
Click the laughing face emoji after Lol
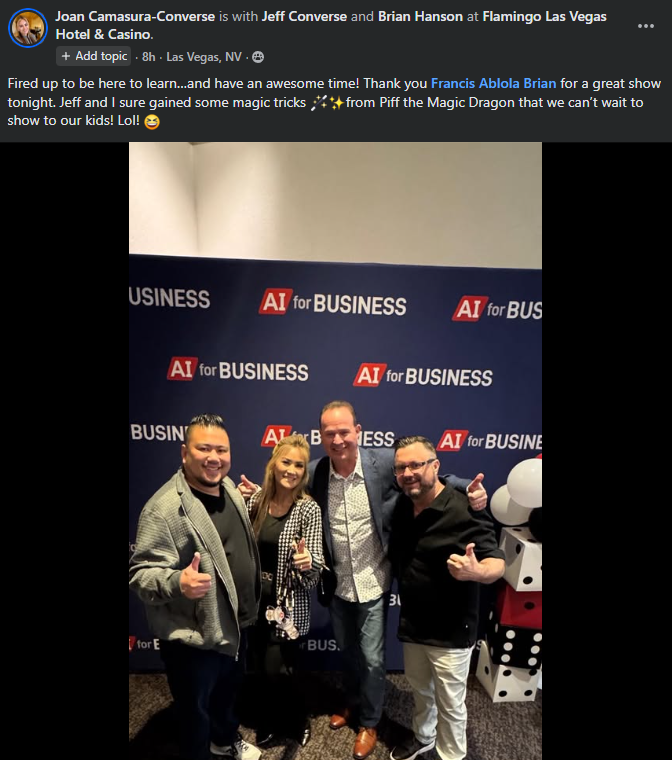(152, 121)
